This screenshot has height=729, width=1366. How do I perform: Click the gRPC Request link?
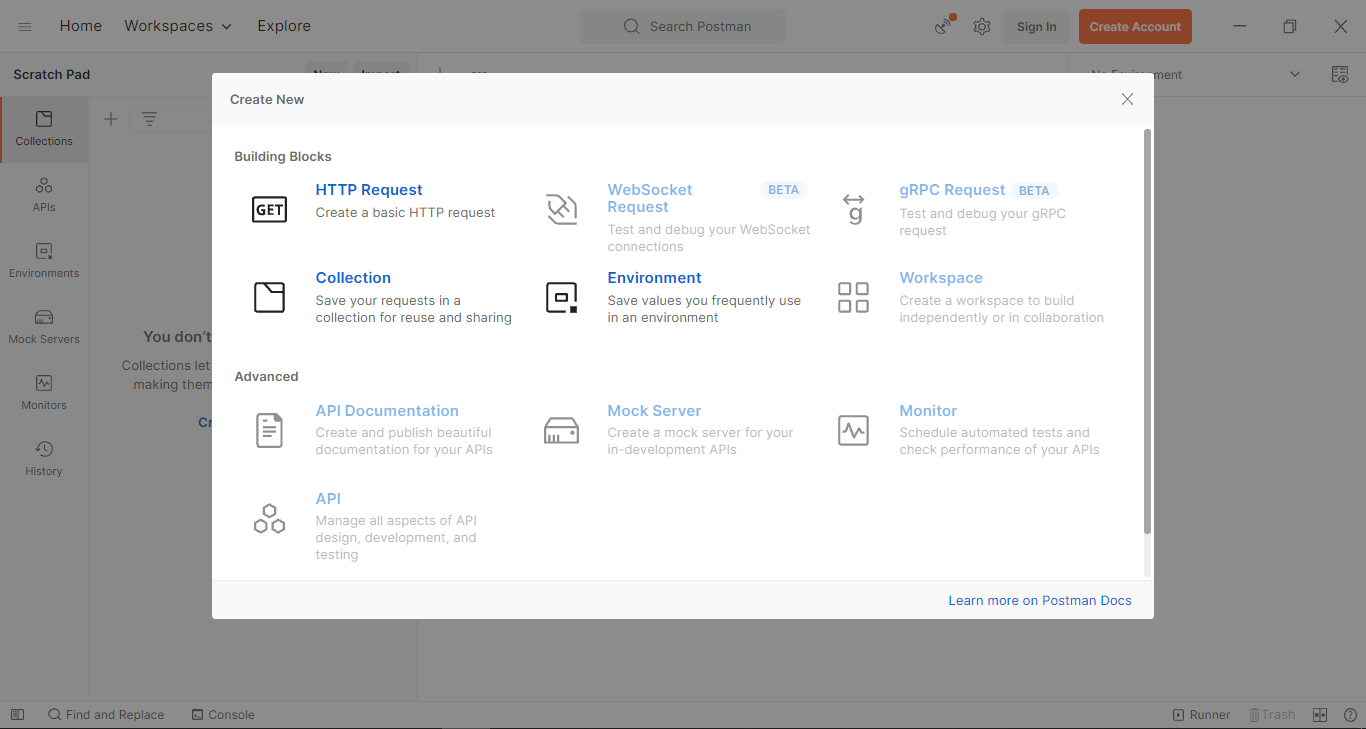tap(952, 190)
